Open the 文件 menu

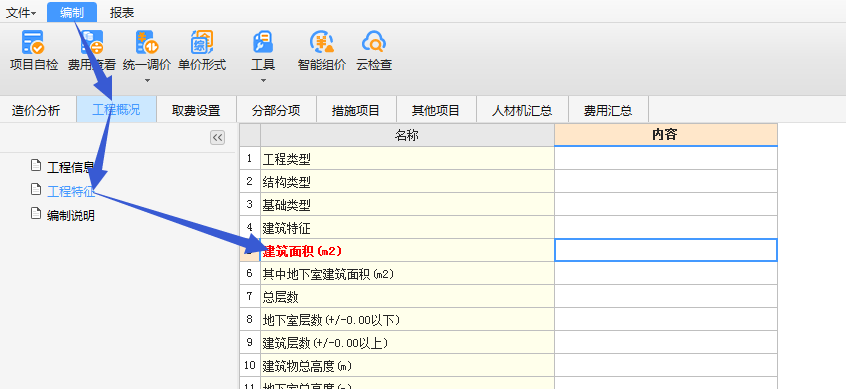pos(21,12)
